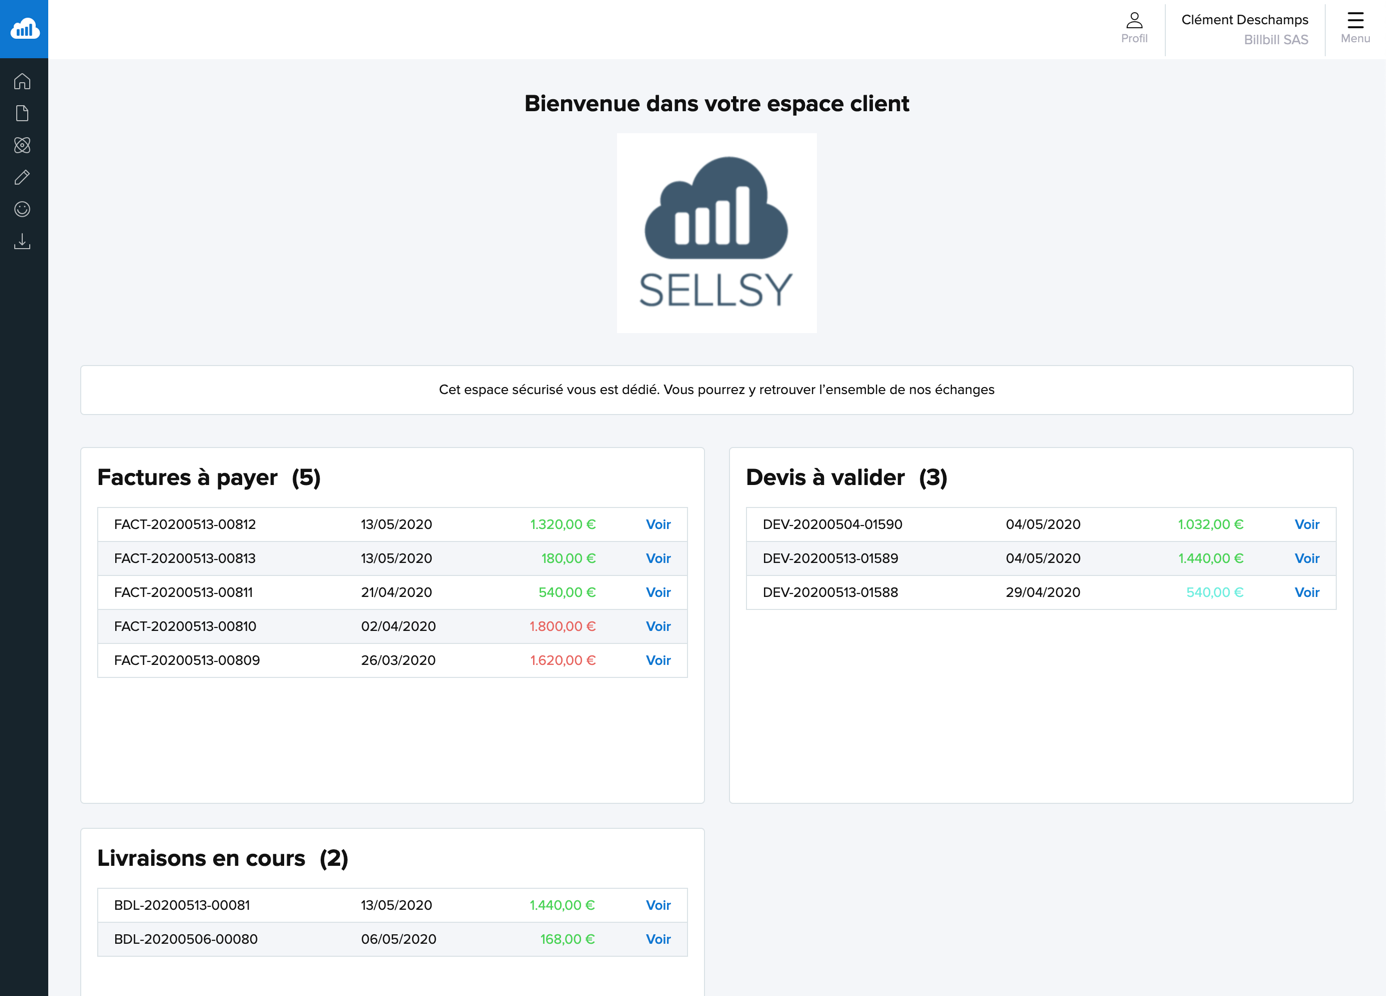Click the red 1.800,00 € amount
Image resolution: width=1386 pixels, height=996 pixels.
point(563,626)
